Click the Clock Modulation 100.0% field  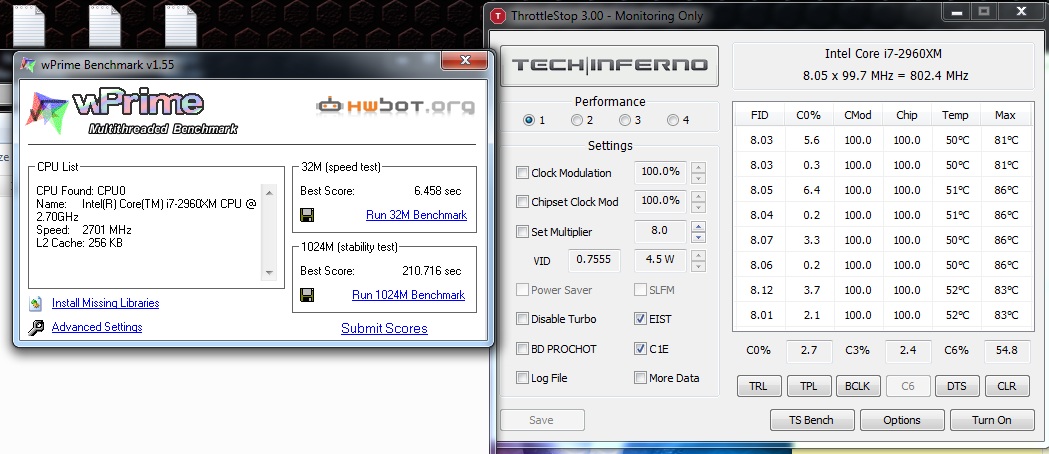click(660, 172)
